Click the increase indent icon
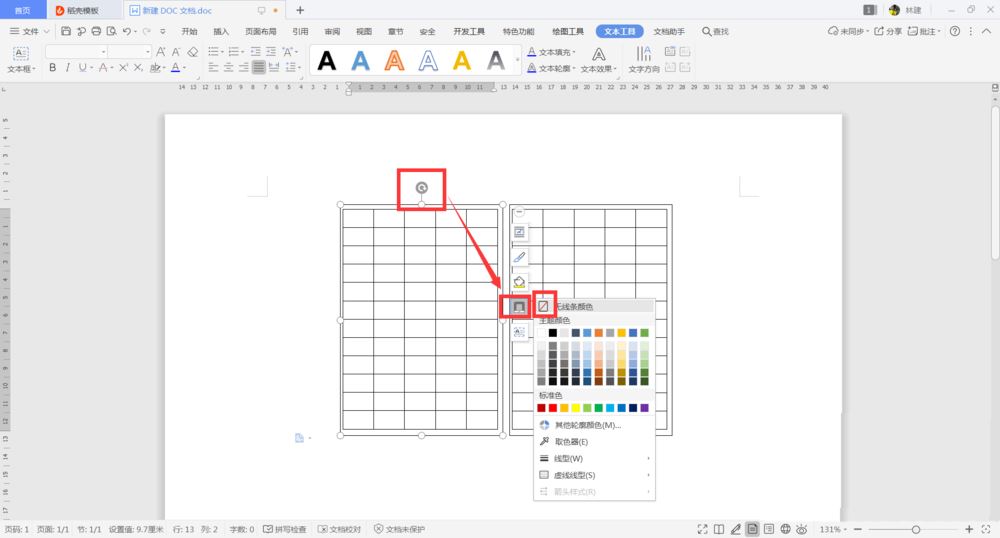This screenshot has height=538, width=1000. point(271,52)
